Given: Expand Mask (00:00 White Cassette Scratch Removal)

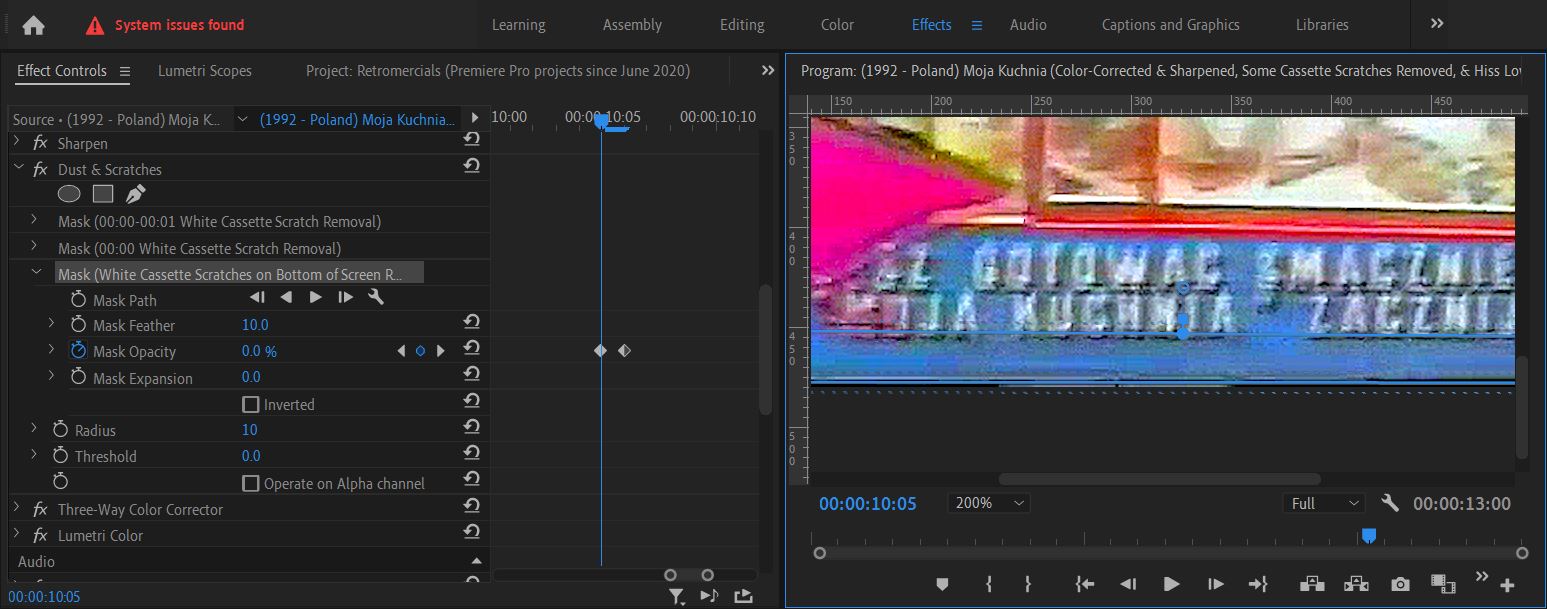Looking at the screenshot, I should point(34,247).
